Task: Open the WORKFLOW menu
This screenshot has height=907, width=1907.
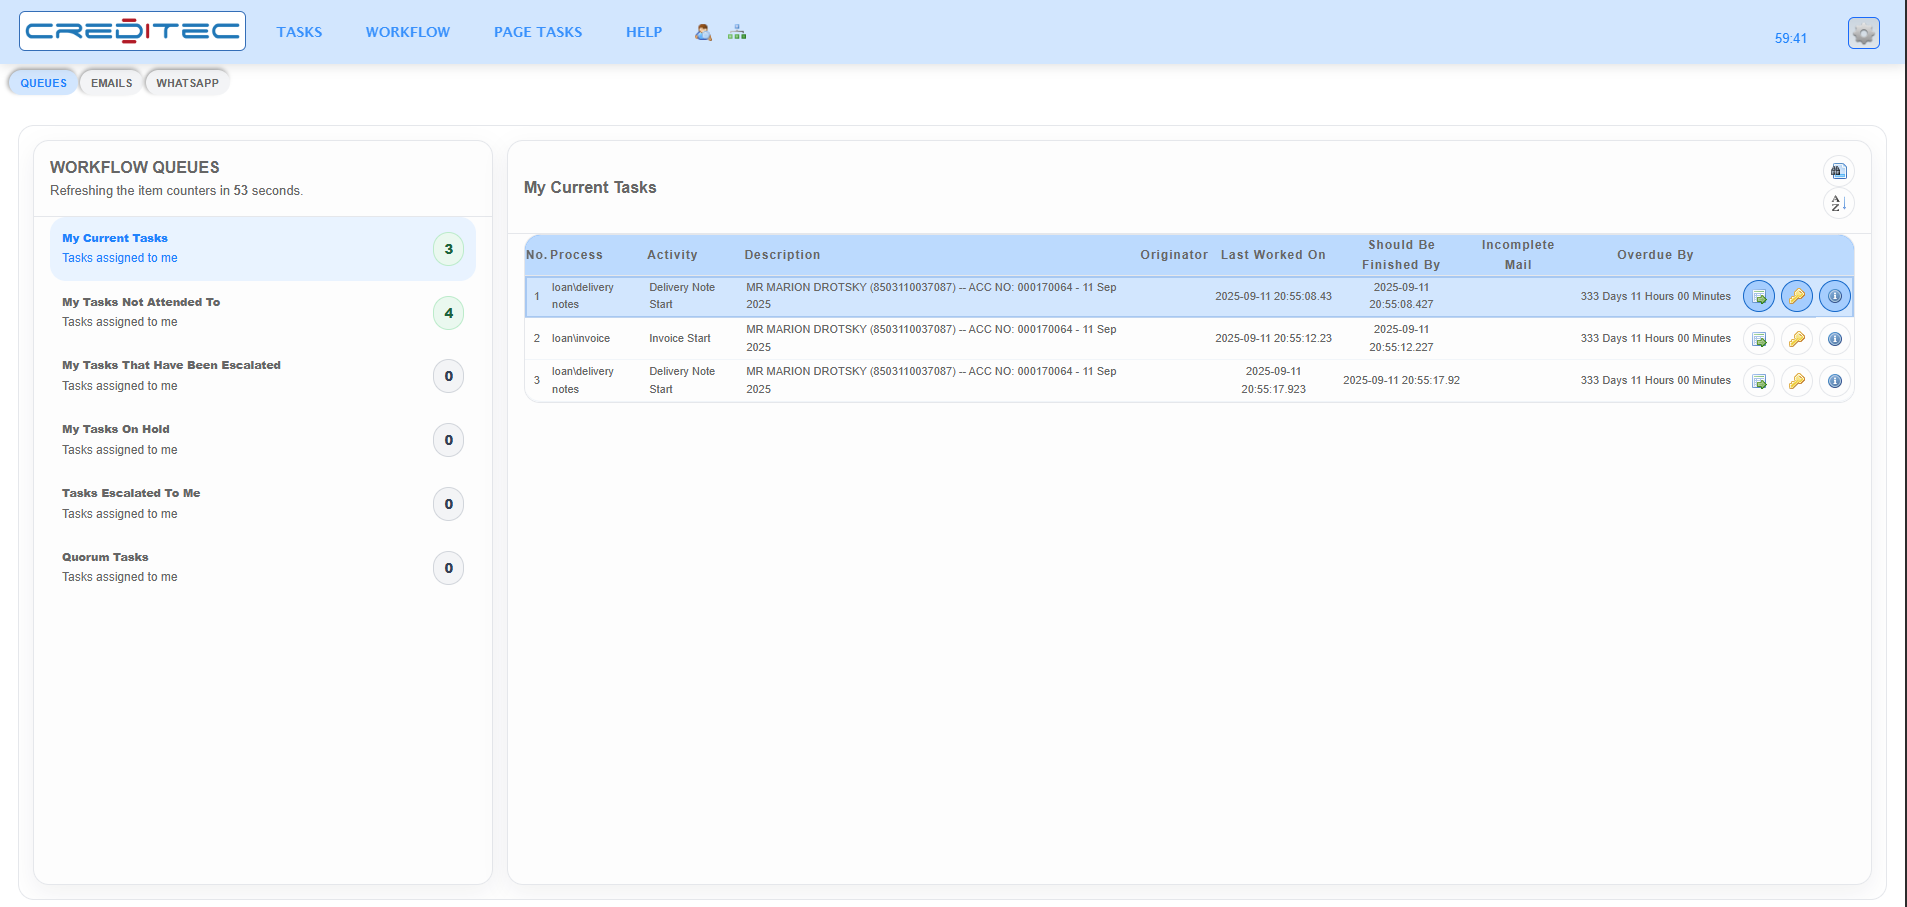Action: [408, 32]
